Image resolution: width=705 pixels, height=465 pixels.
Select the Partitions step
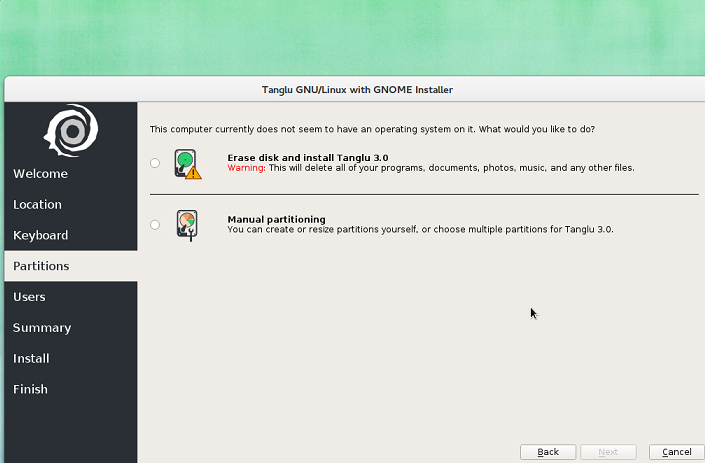click(x=71, y=266)
